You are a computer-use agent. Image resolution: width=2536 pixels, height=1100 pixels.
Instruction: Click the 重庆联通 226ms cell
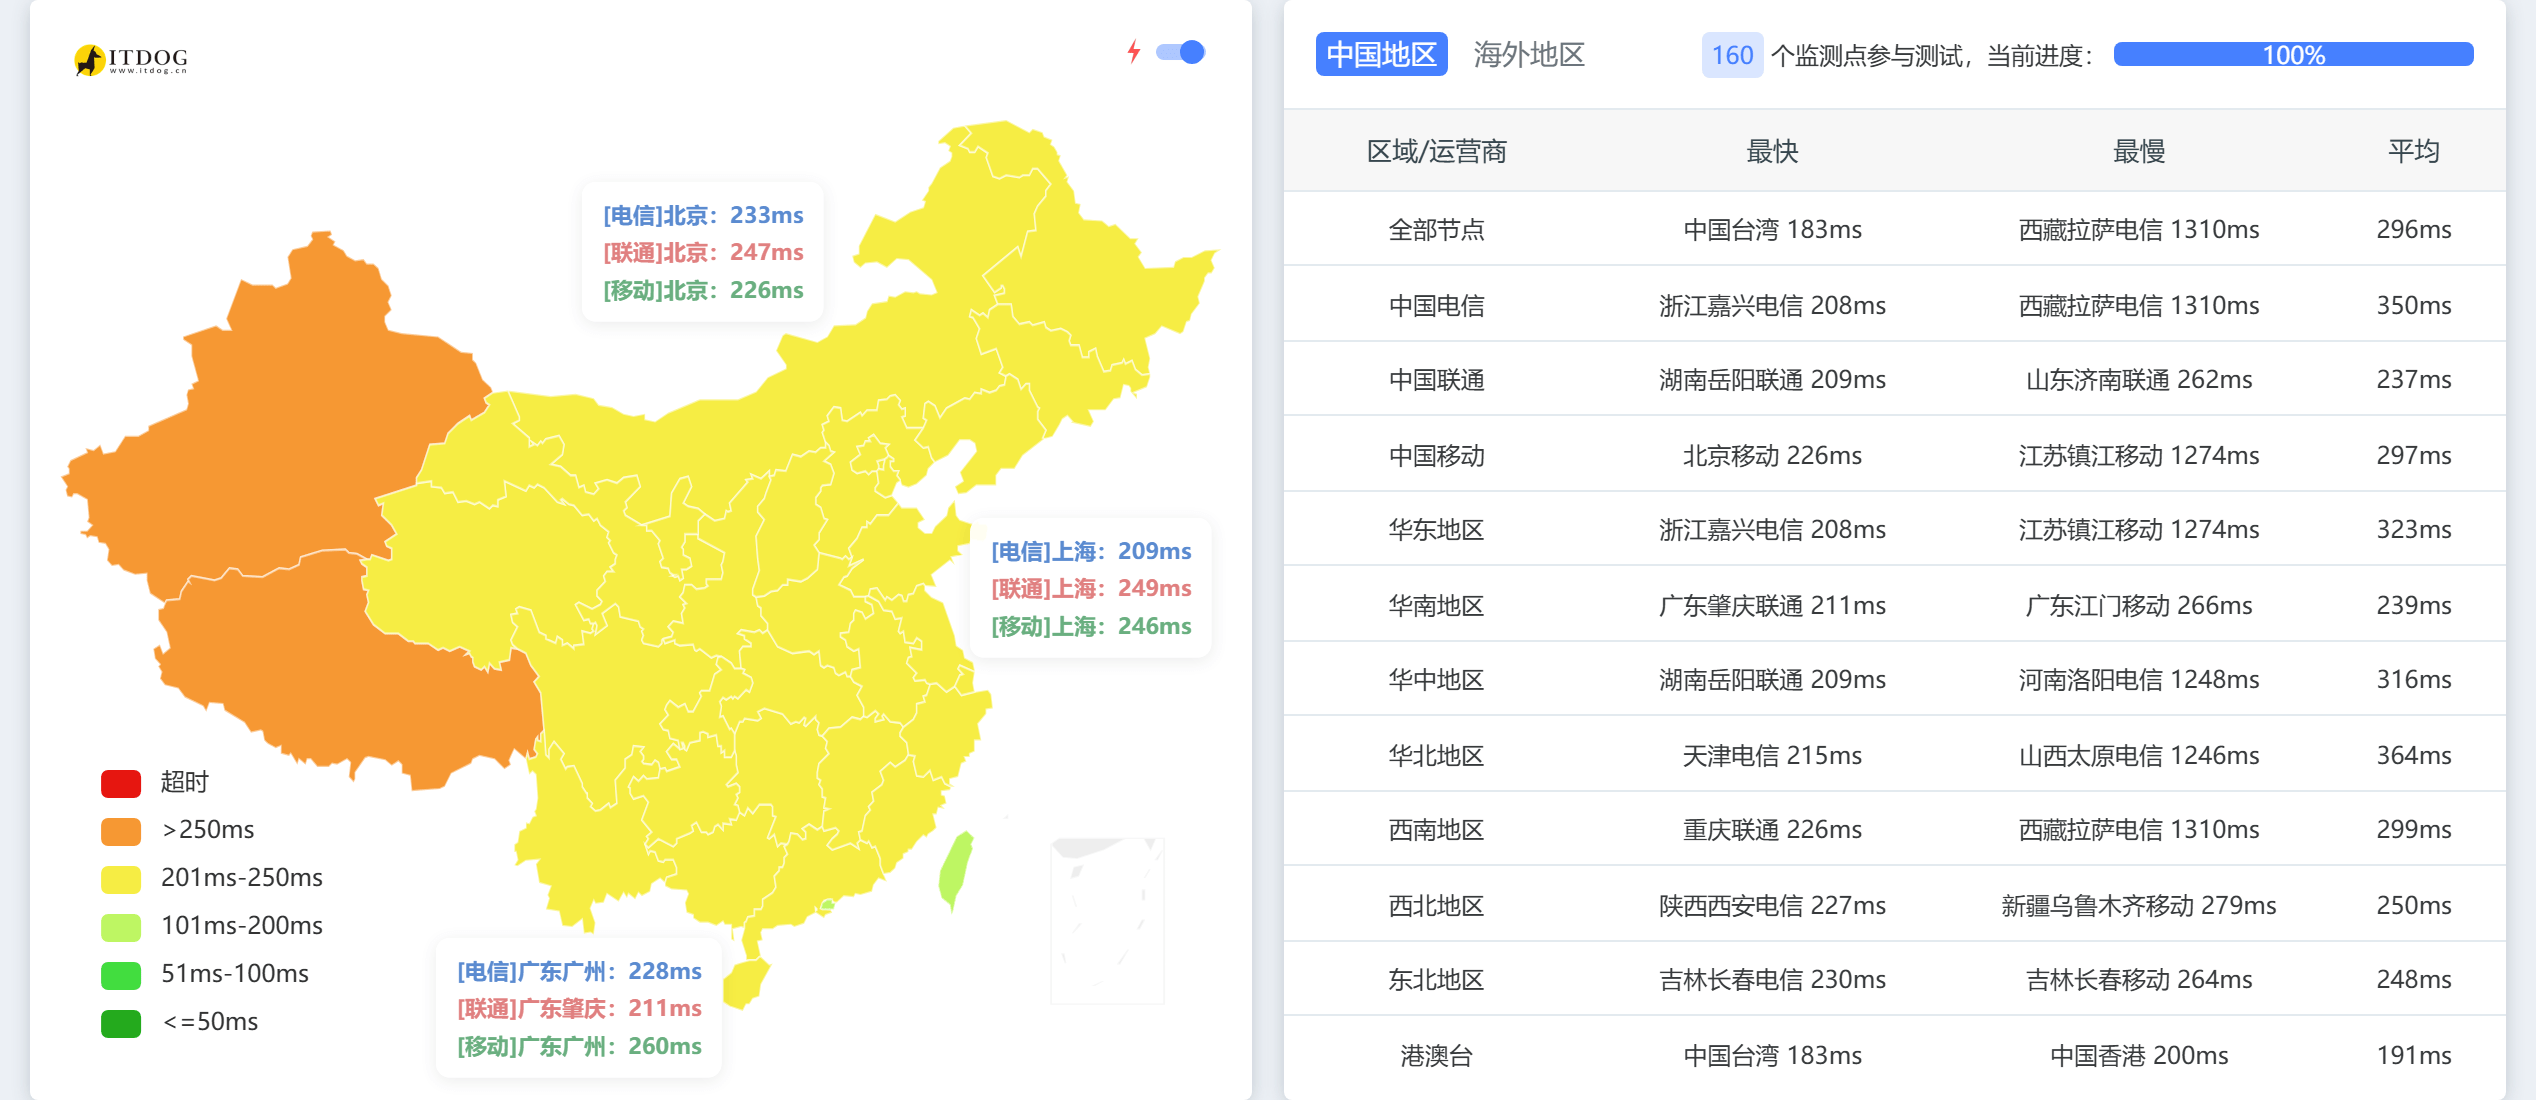1772,829
